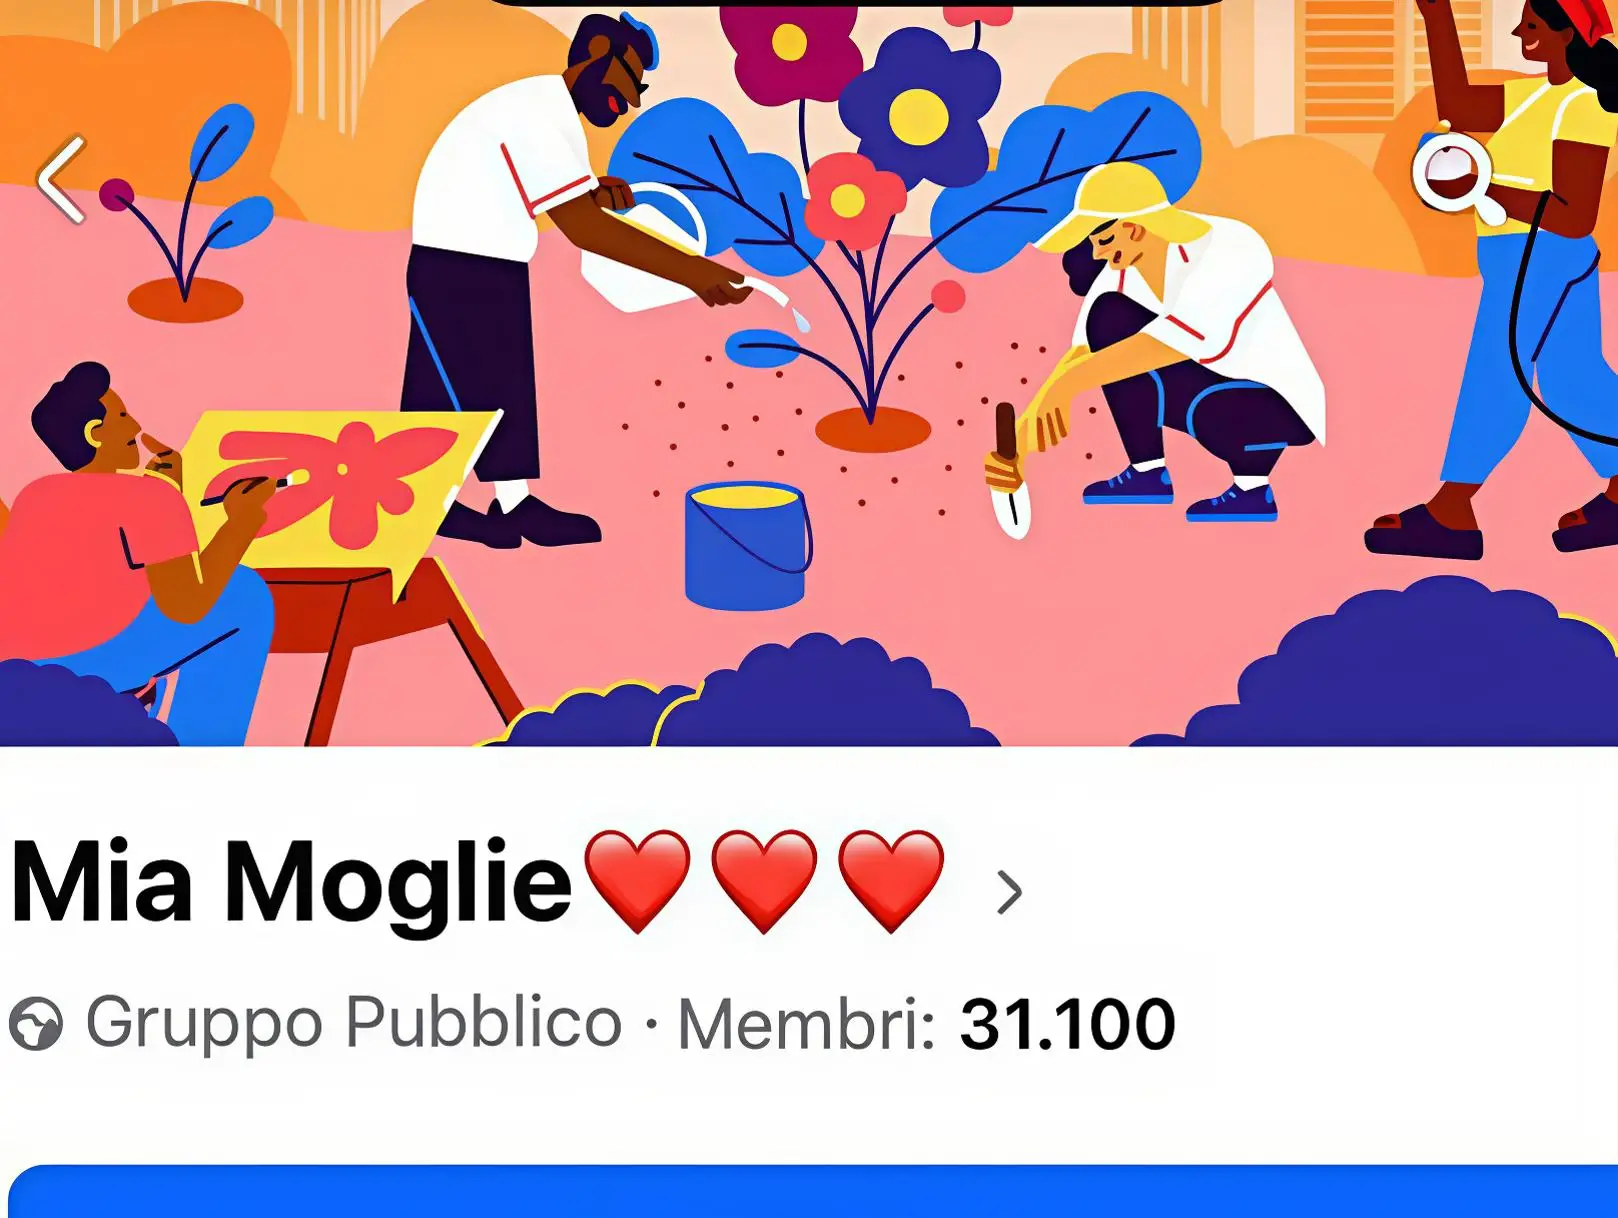Click the blue paint bucket in cover
The height and width of the screenshot is (1218, 1618).
point(748,546)
